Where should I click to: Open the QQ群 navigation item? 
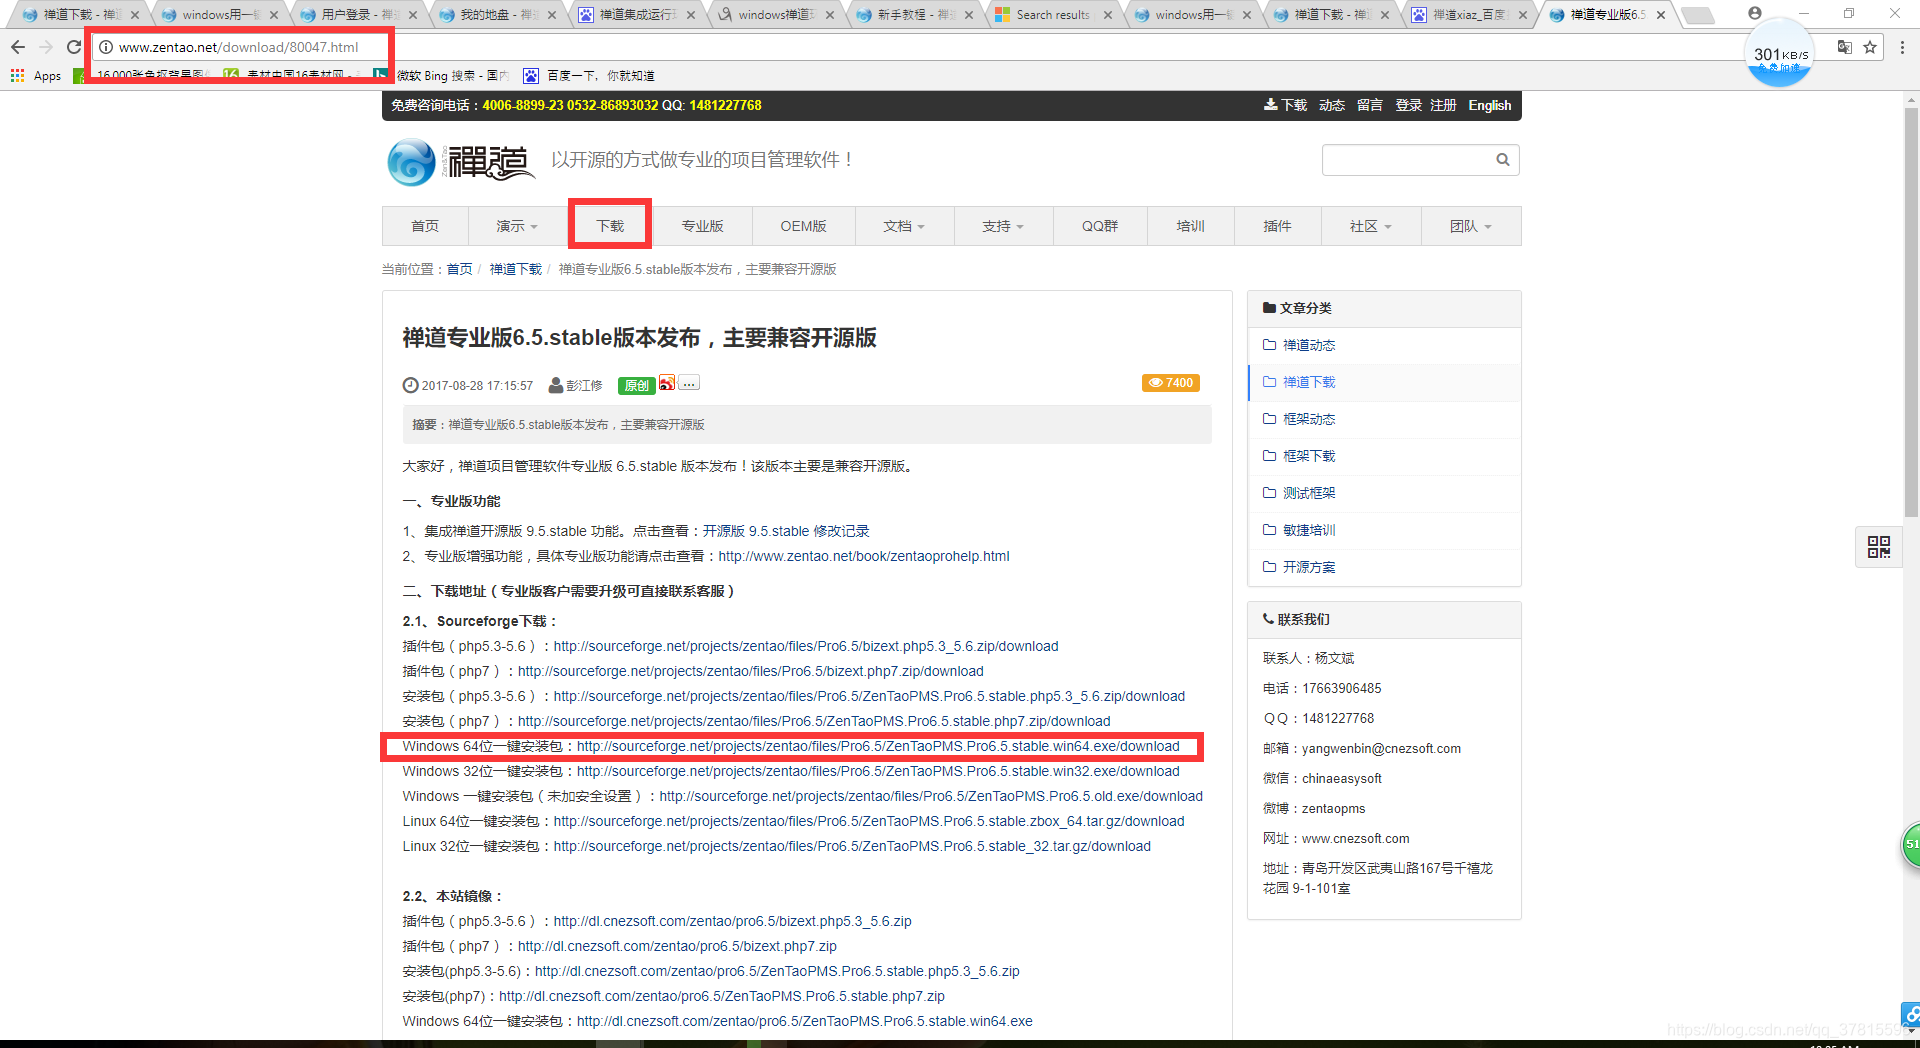coord(1100,226)
